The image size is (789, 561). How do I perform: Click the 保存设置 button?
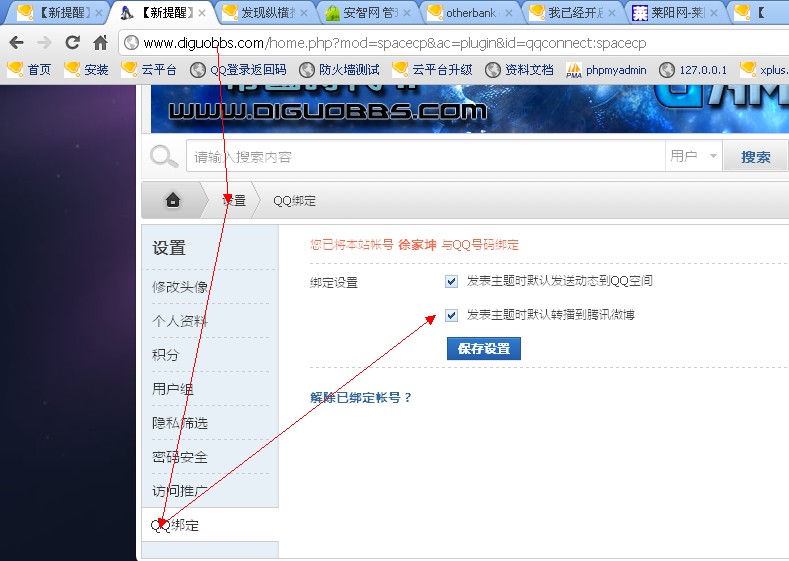[x=484, y=348]
